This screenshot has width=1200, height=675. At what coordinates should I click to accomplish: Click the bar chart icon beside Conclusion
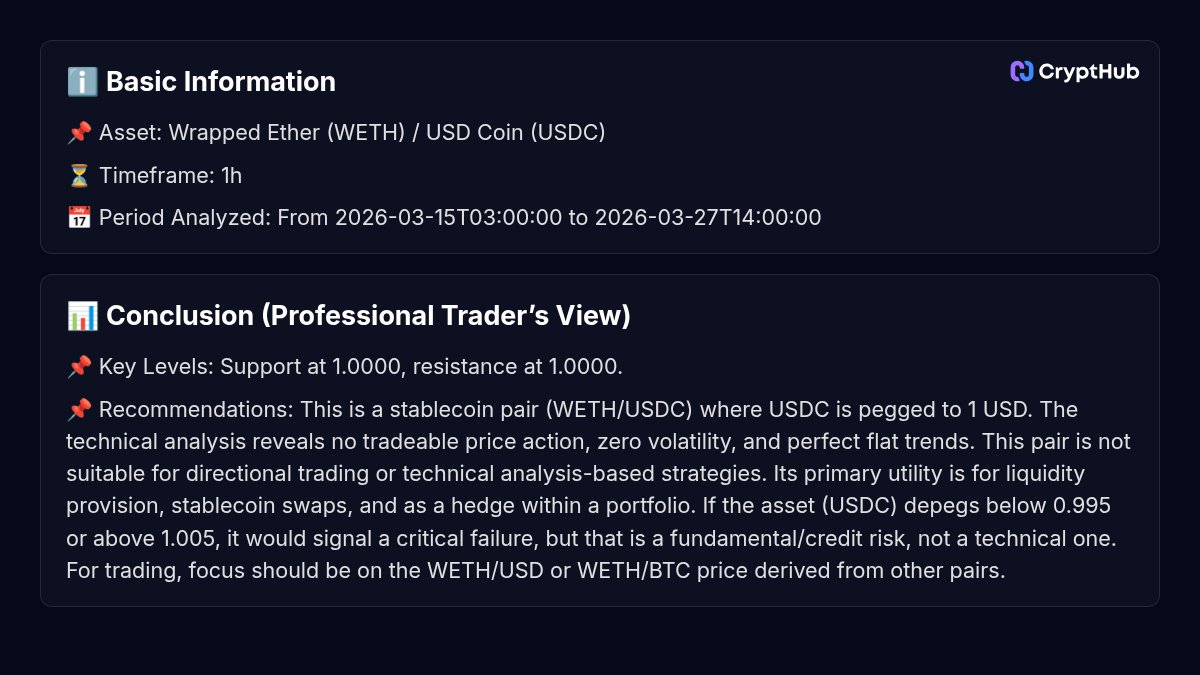(82, 316)
